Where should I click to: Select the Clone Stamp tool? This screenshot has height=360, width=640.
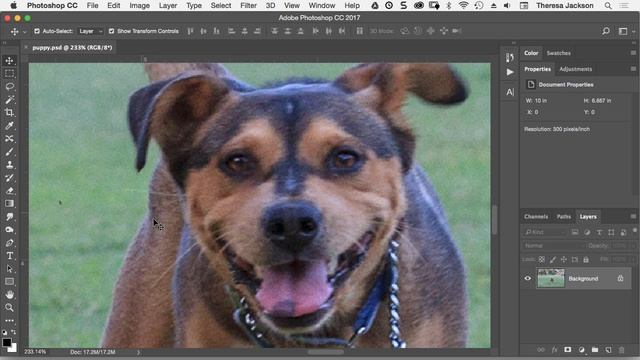click(x=9, y=165)
